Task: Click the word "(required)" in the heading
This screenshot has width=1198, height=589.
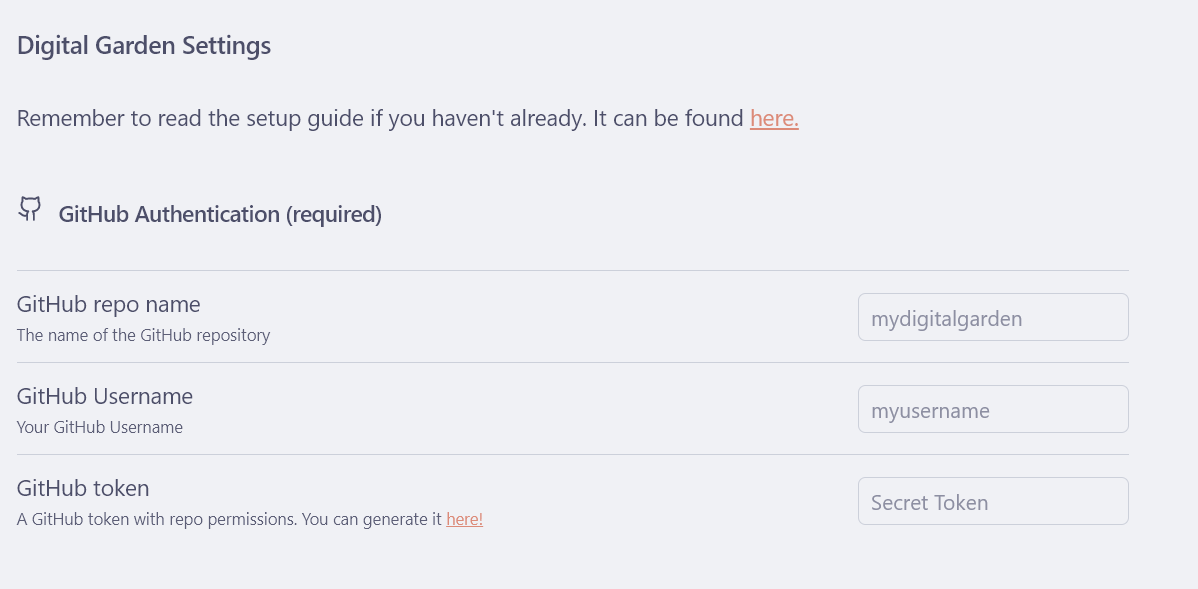Action: 334,215
